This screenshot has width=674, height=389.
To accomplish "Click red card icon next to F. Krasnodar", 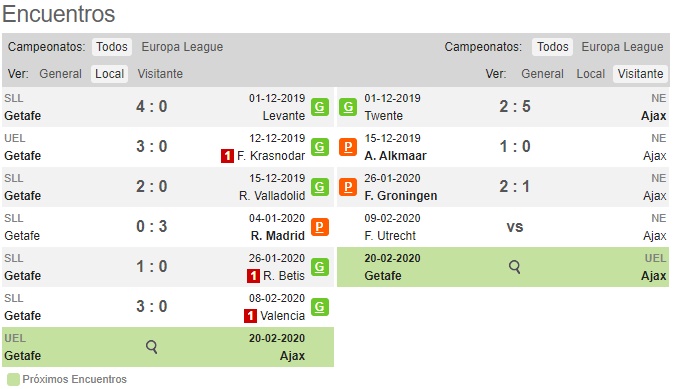I will coord(227,156).
